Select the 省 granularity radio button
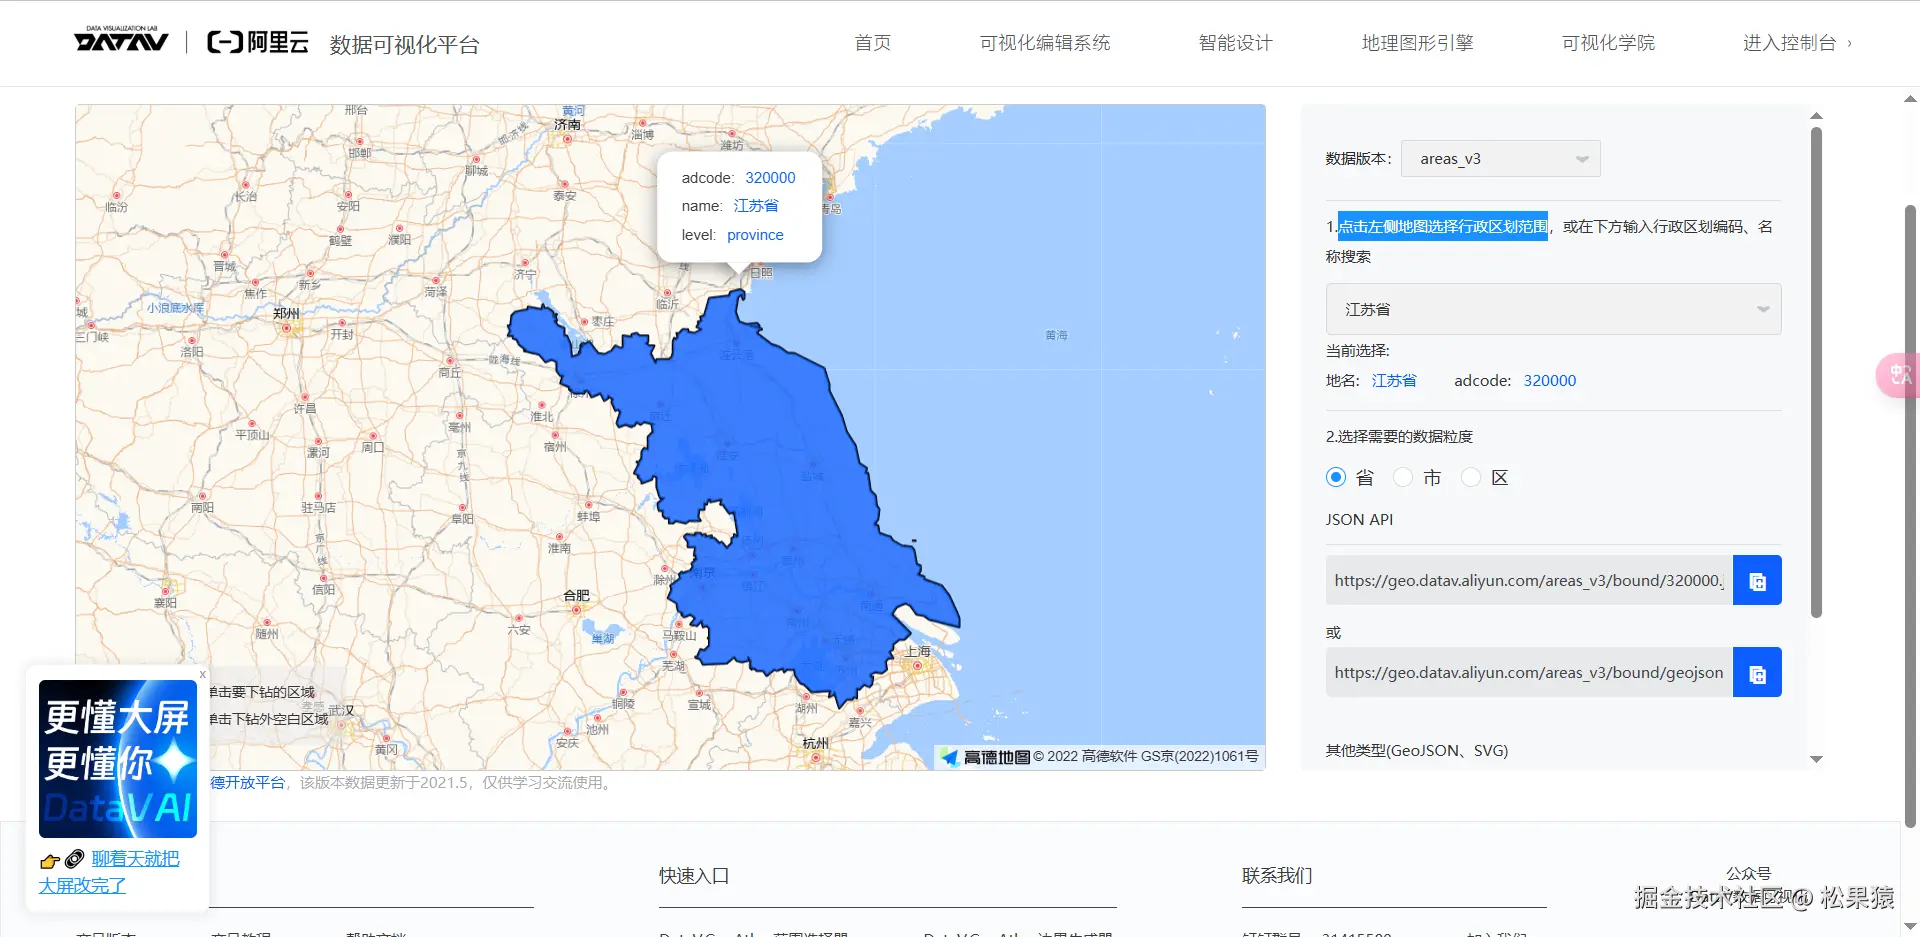1920x937 pixels. coord(1336,477)
